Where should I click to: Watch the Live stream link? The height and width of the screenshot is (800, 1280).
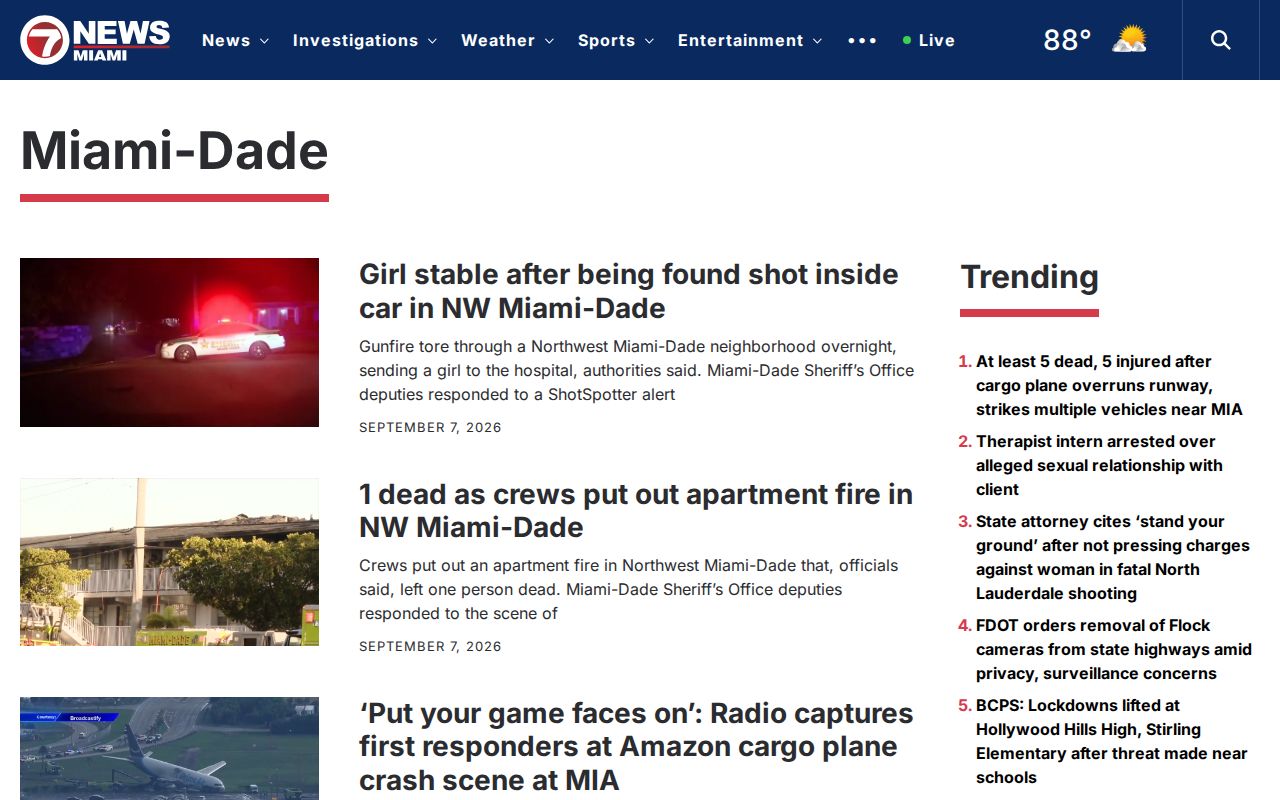tap(929, 40)
